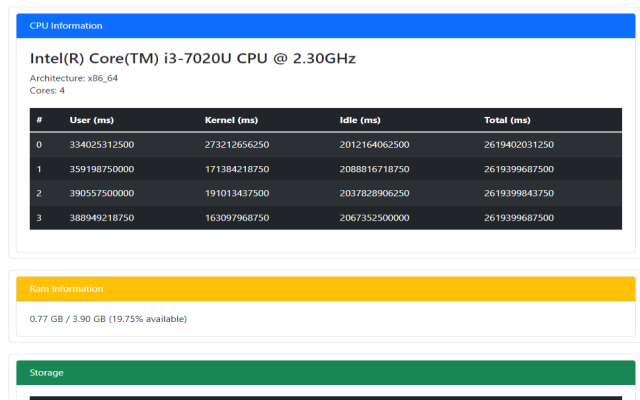Viewport: 640px width, 400px height.
Task: Select kernel time 163097968750
Action: click(237, 218)
